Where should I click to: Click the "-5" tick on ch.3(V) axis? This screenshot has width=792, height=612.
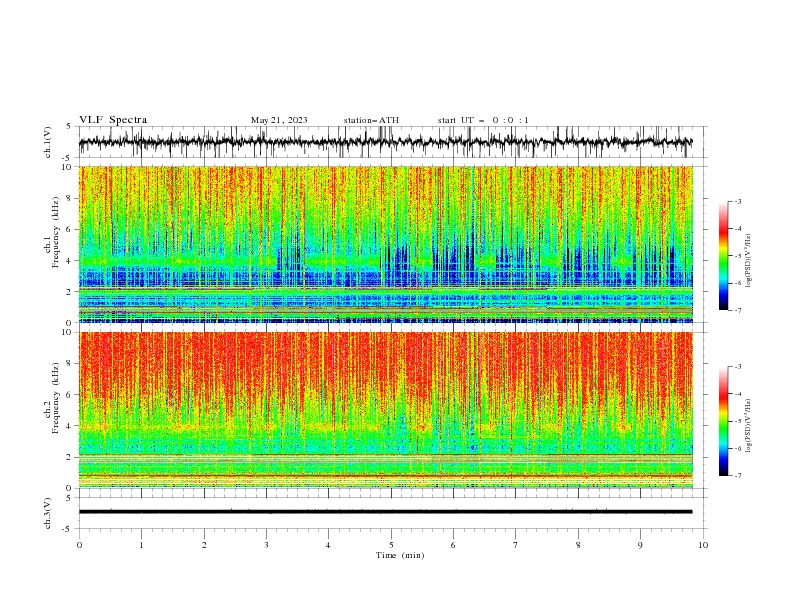pyautogui.click(x=68, y=529)
